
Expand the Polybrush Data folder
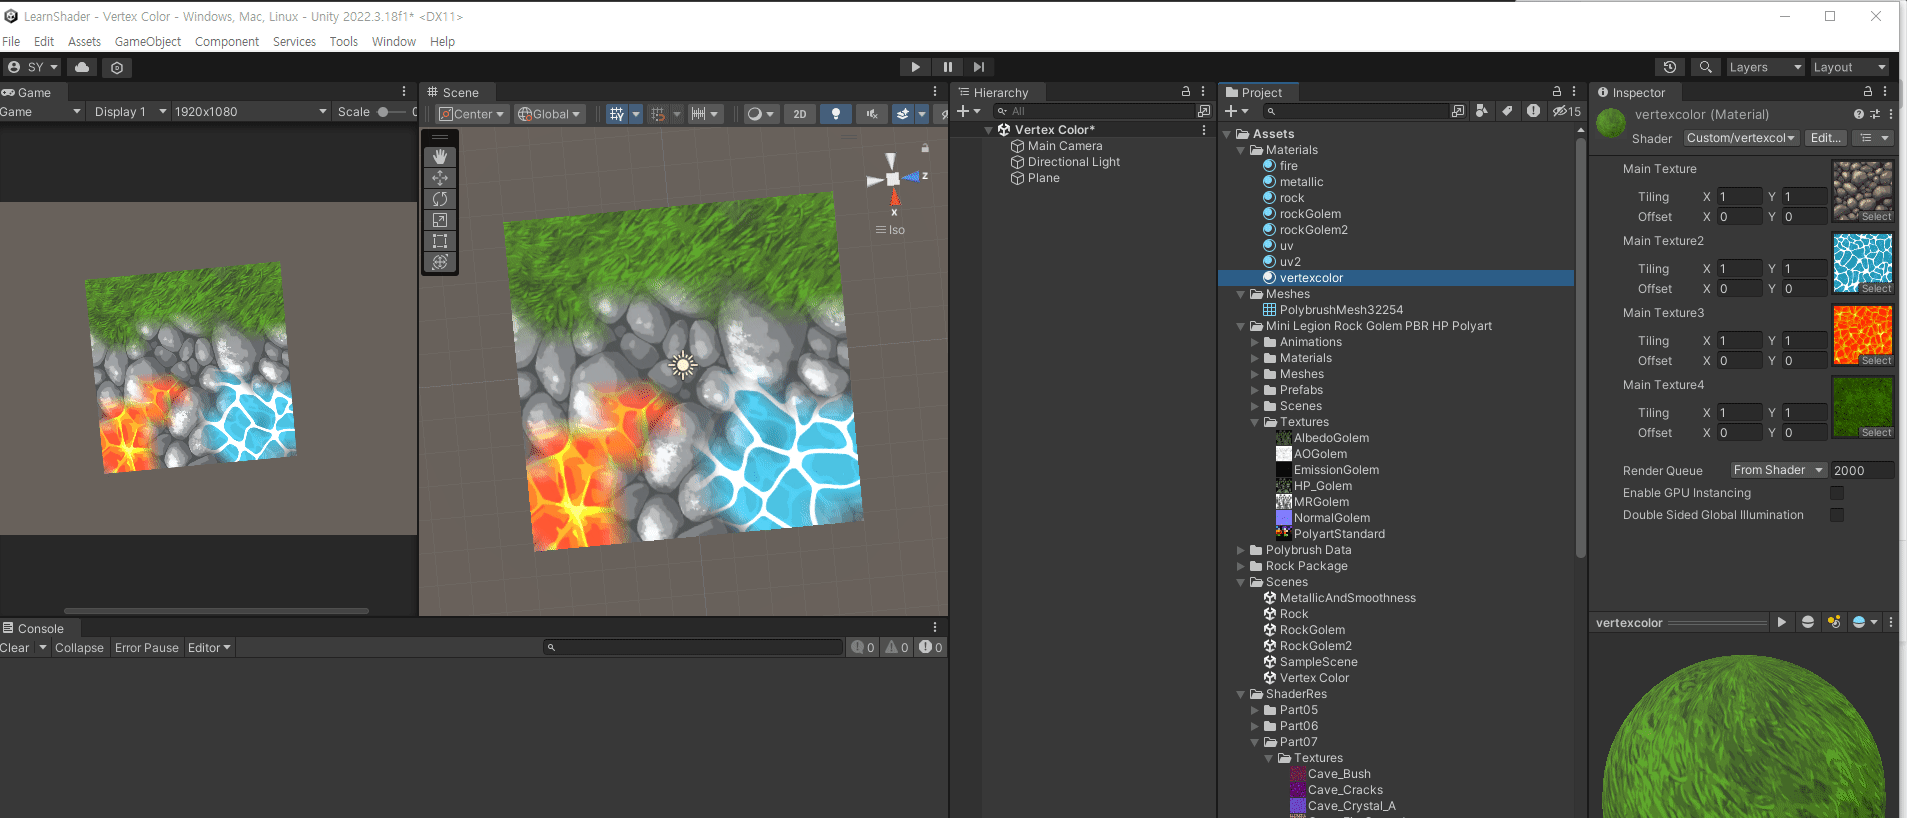[x=1241, y=550]
